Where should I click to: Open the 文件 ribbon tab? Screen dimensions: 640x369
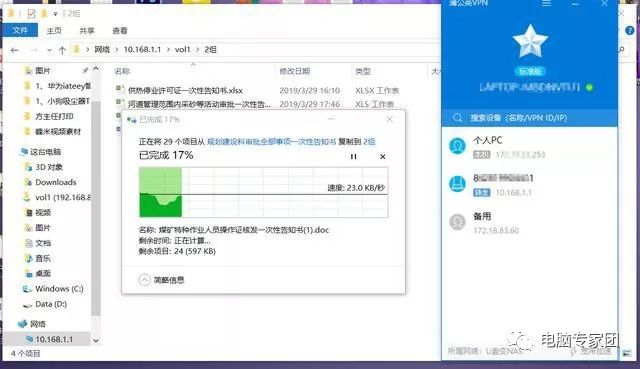click(20, 31)
